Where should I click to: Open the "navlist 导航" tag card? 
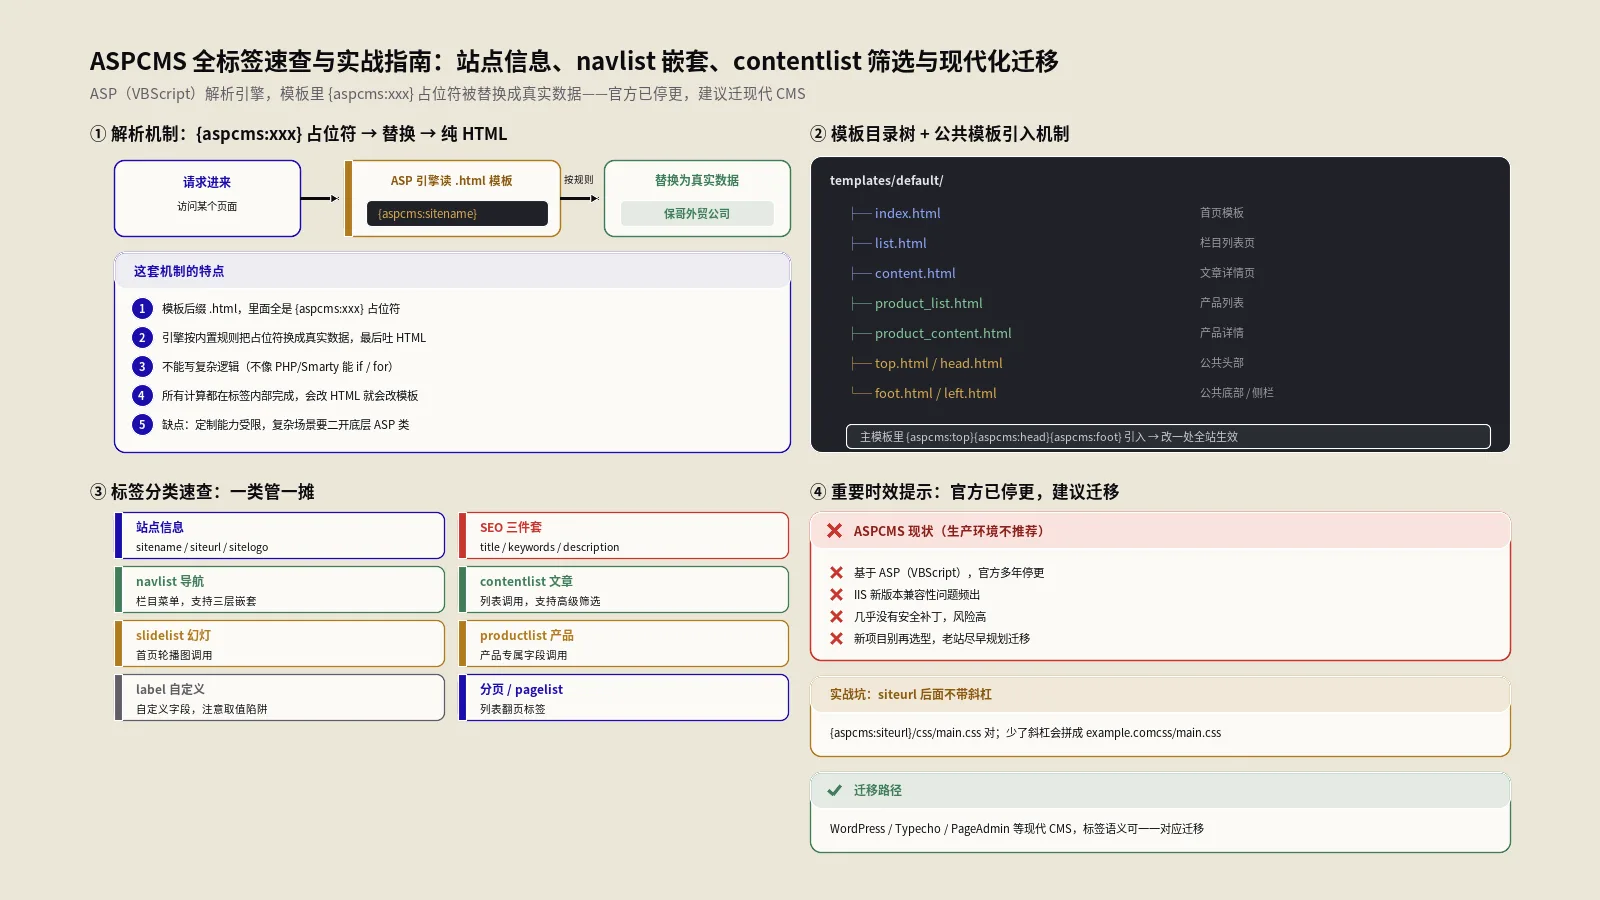click(x=280, y=590)
